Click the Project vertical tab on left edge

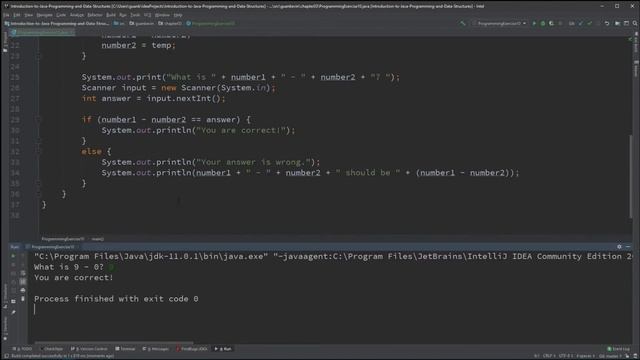[5, 42]
